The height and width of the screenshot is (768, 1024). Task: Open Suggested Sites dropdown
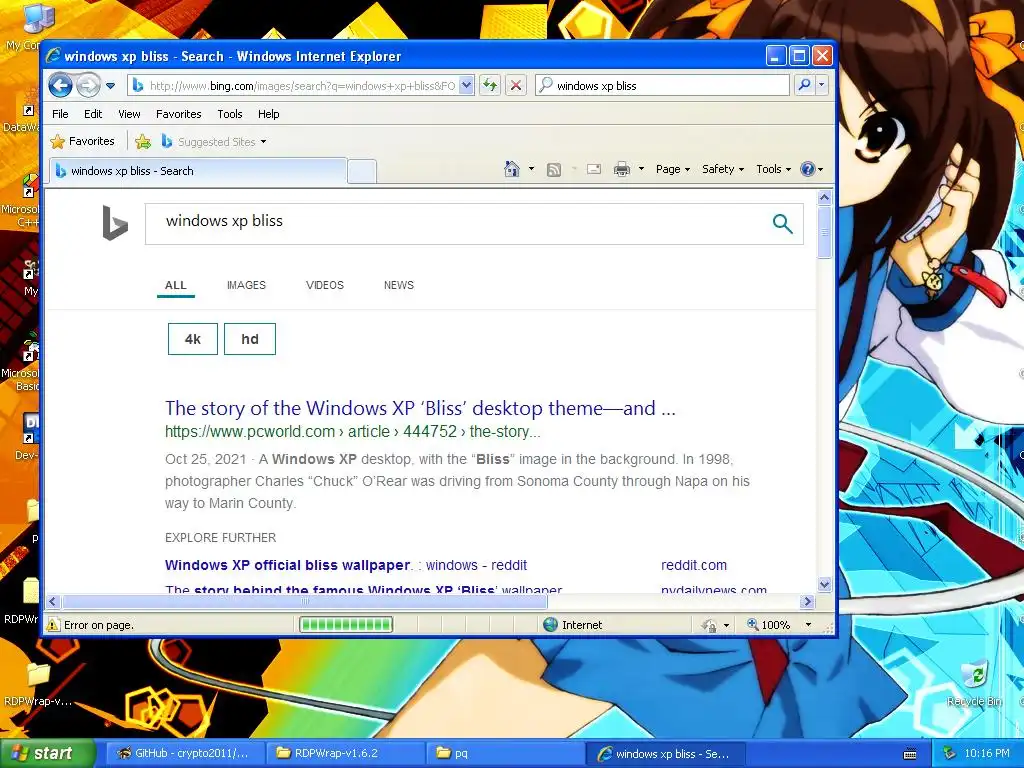(x=214, y=142)
